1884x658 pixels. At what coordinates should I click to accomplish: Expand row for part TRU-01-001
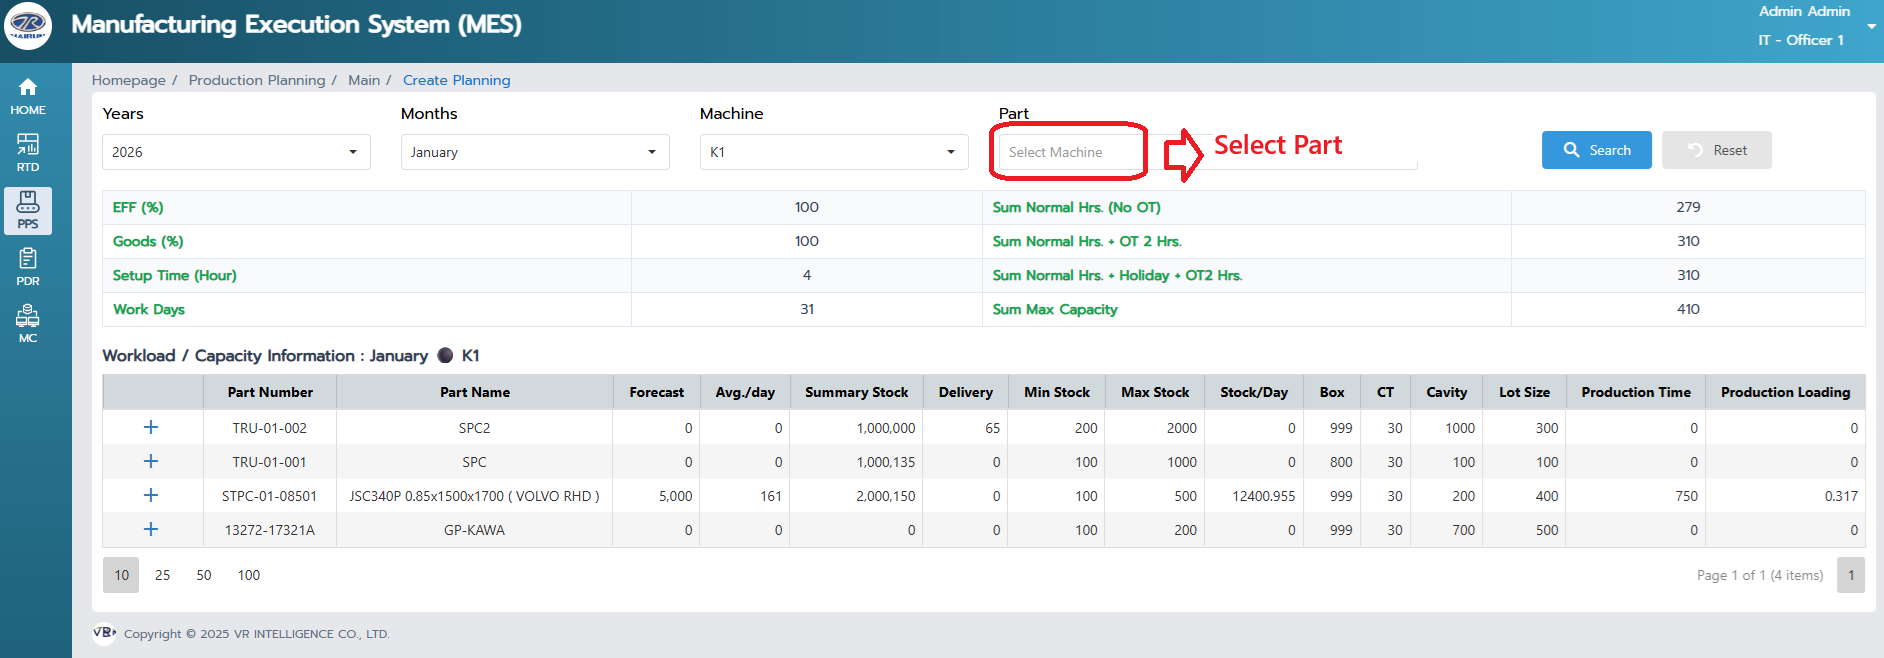(x=151, y=461)
